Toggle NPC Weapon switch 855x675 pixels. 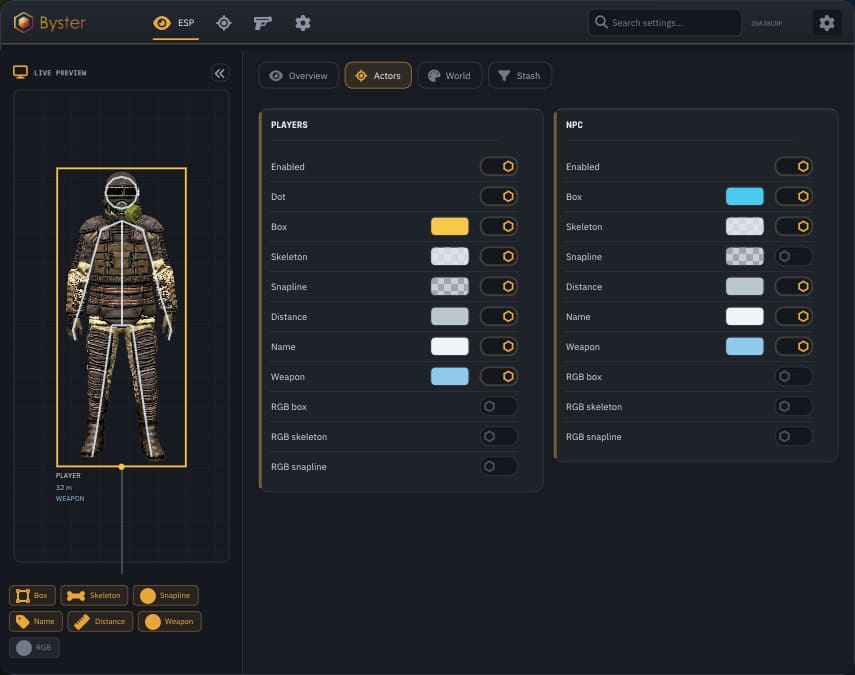pyautogui.click(x=793, y=346)
